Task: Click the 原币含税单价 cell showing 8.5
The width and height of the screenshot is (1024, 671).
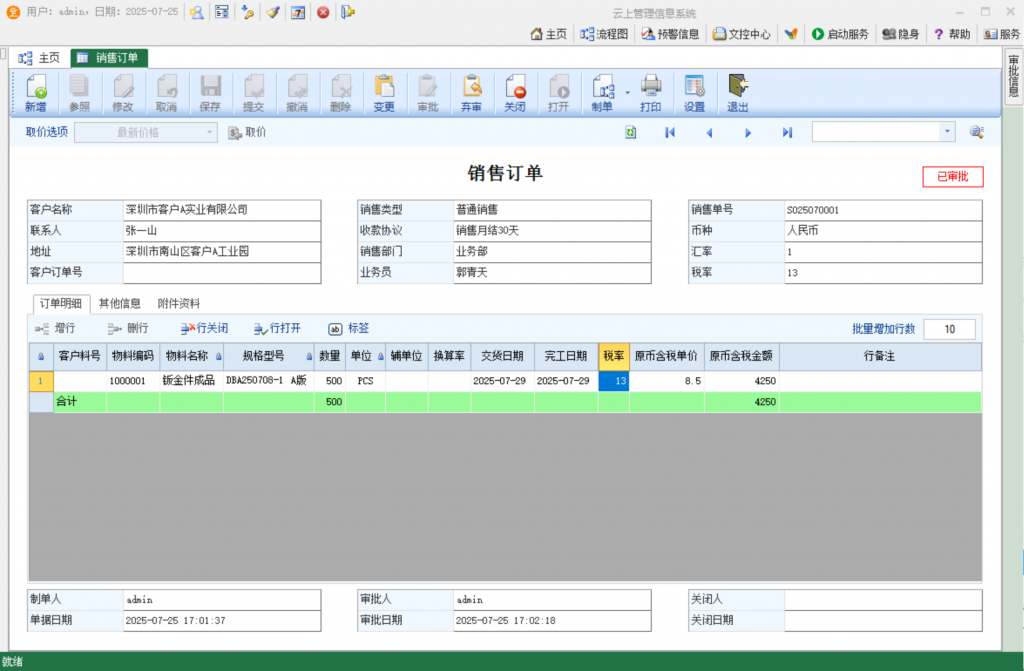Action: (x=667, y=381)
